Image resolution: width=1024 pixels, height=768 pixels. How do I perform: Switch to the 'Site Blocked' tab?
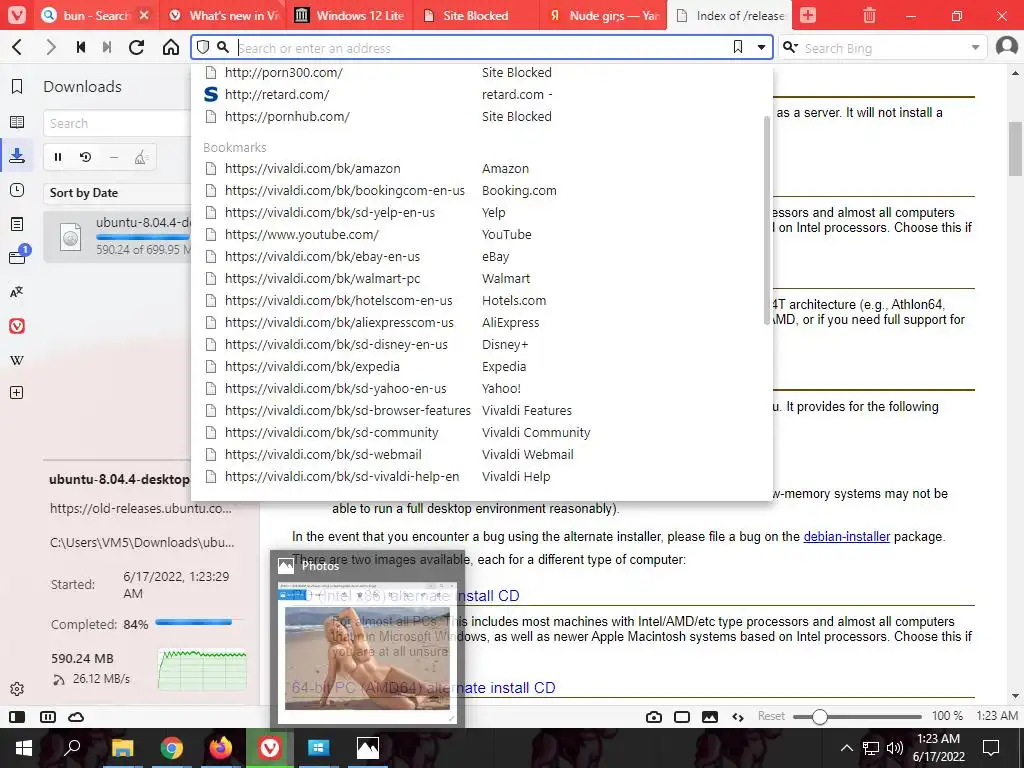pos(475,15)
